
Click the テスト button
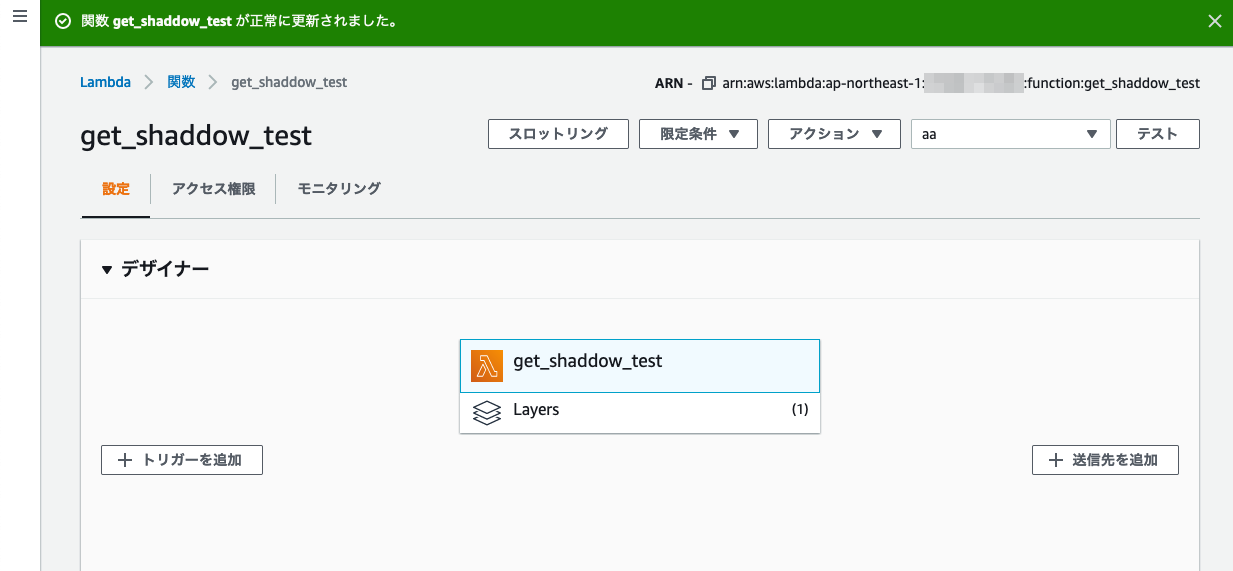click(x=1157, y=134)
